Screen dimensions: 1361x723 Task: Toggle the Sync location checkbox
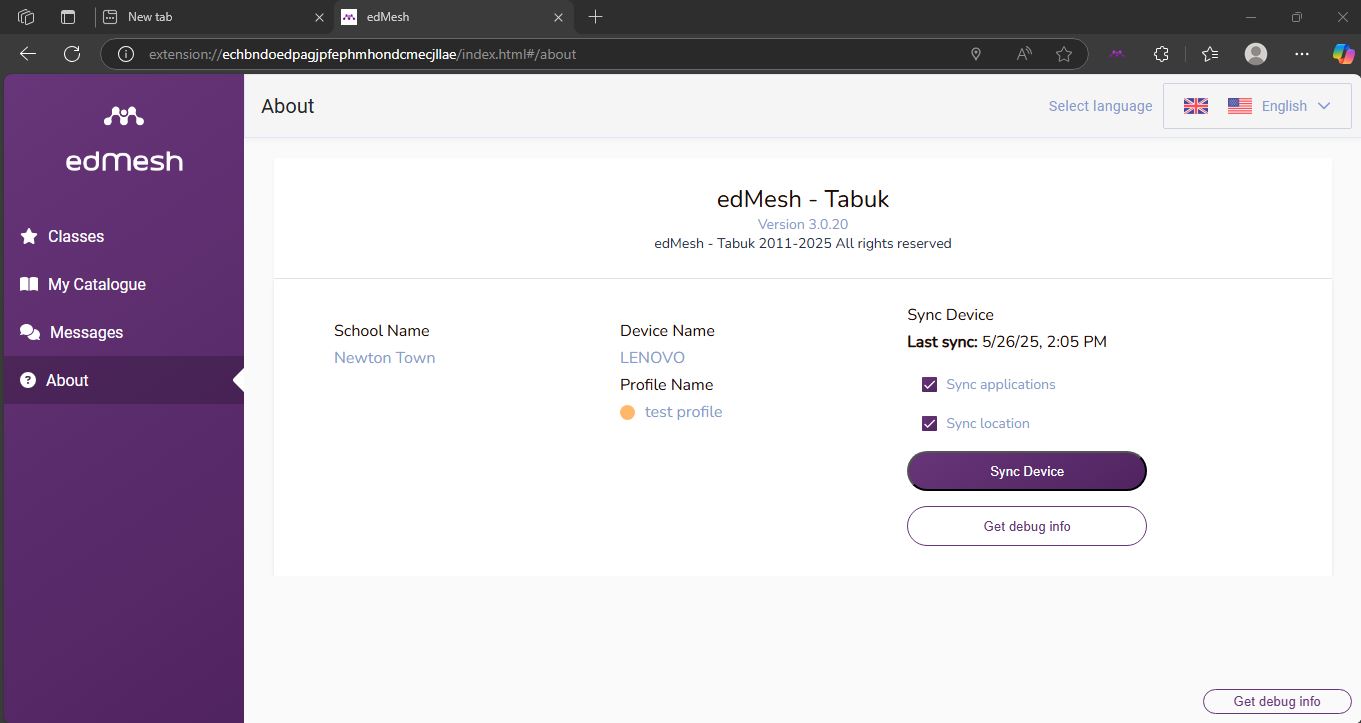(x=930, y=423)
